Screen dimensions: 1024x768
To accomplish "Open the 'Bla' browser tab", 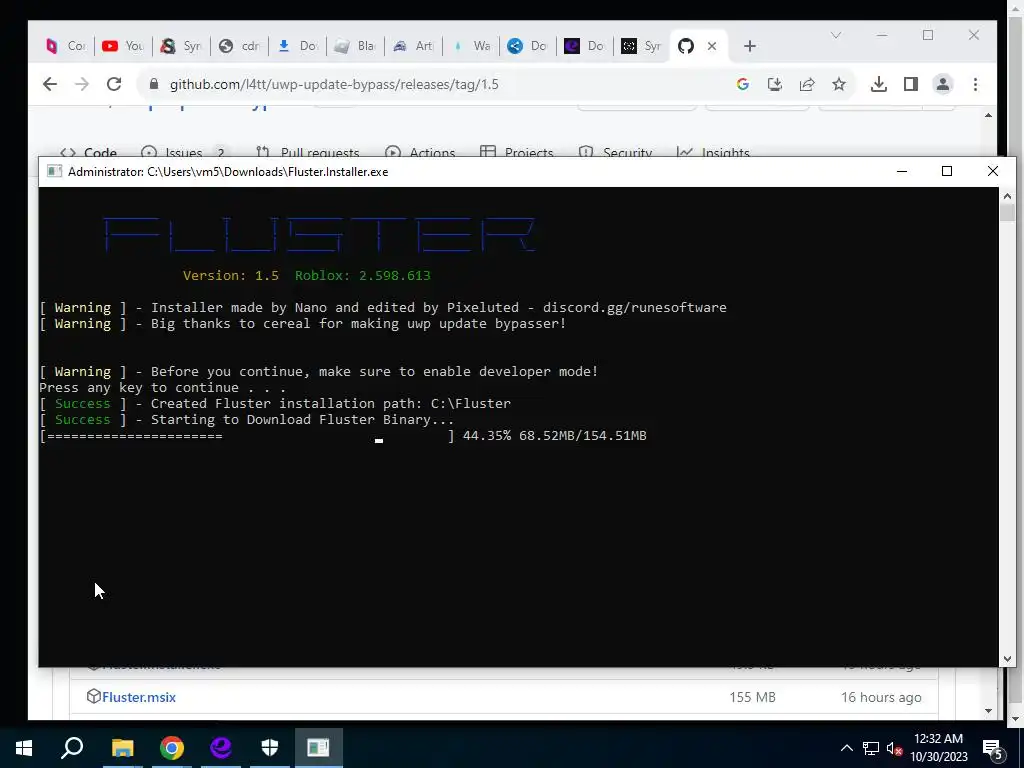I will pos(355,46).
